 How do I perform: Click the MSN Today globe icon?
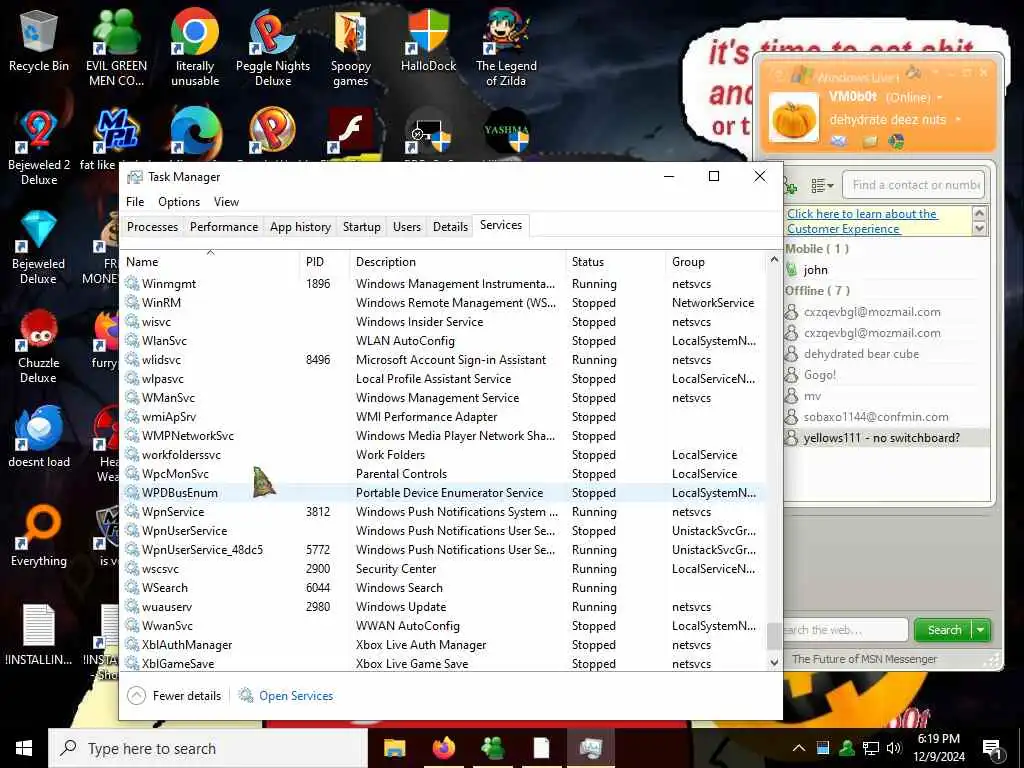click(x=896, y=141)
